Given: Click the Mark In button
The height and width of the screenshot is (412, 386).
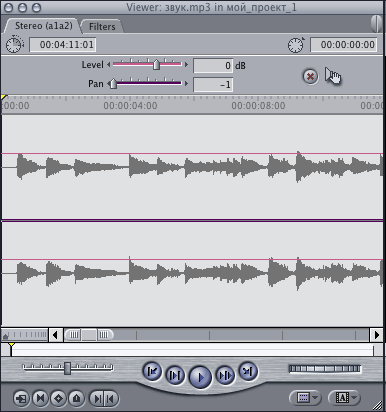Looking at the screenshot, I should pyautogui.click(x=97, y=398).
